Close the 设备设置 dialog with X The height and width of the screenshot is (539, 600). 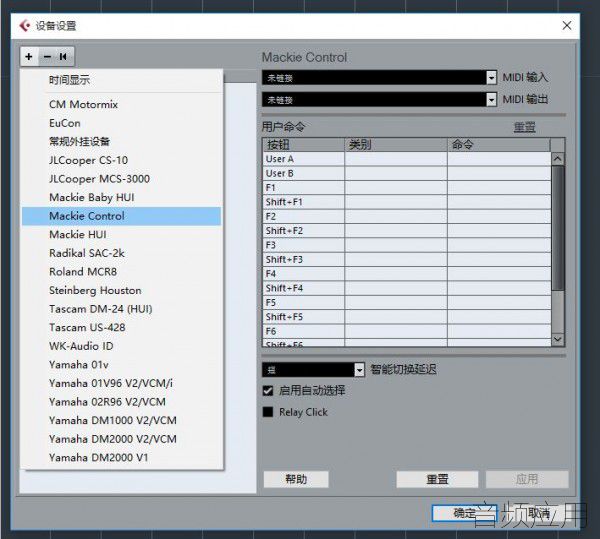click(567, 26)
